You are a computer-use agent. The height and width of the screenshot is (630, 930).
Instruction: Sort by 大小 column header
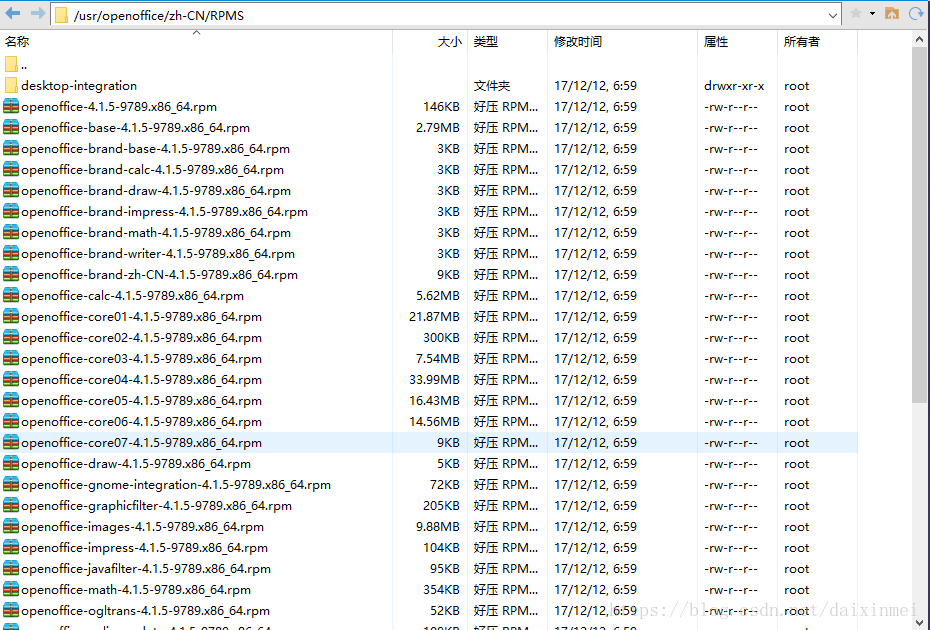450,42
